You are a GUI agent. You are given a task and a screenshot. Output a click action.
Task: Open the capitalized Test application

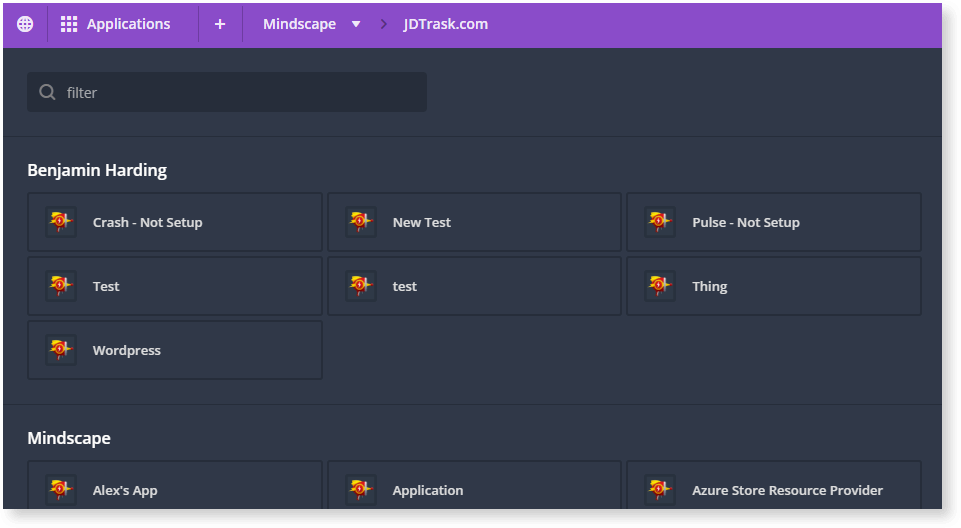pos(175,286)
